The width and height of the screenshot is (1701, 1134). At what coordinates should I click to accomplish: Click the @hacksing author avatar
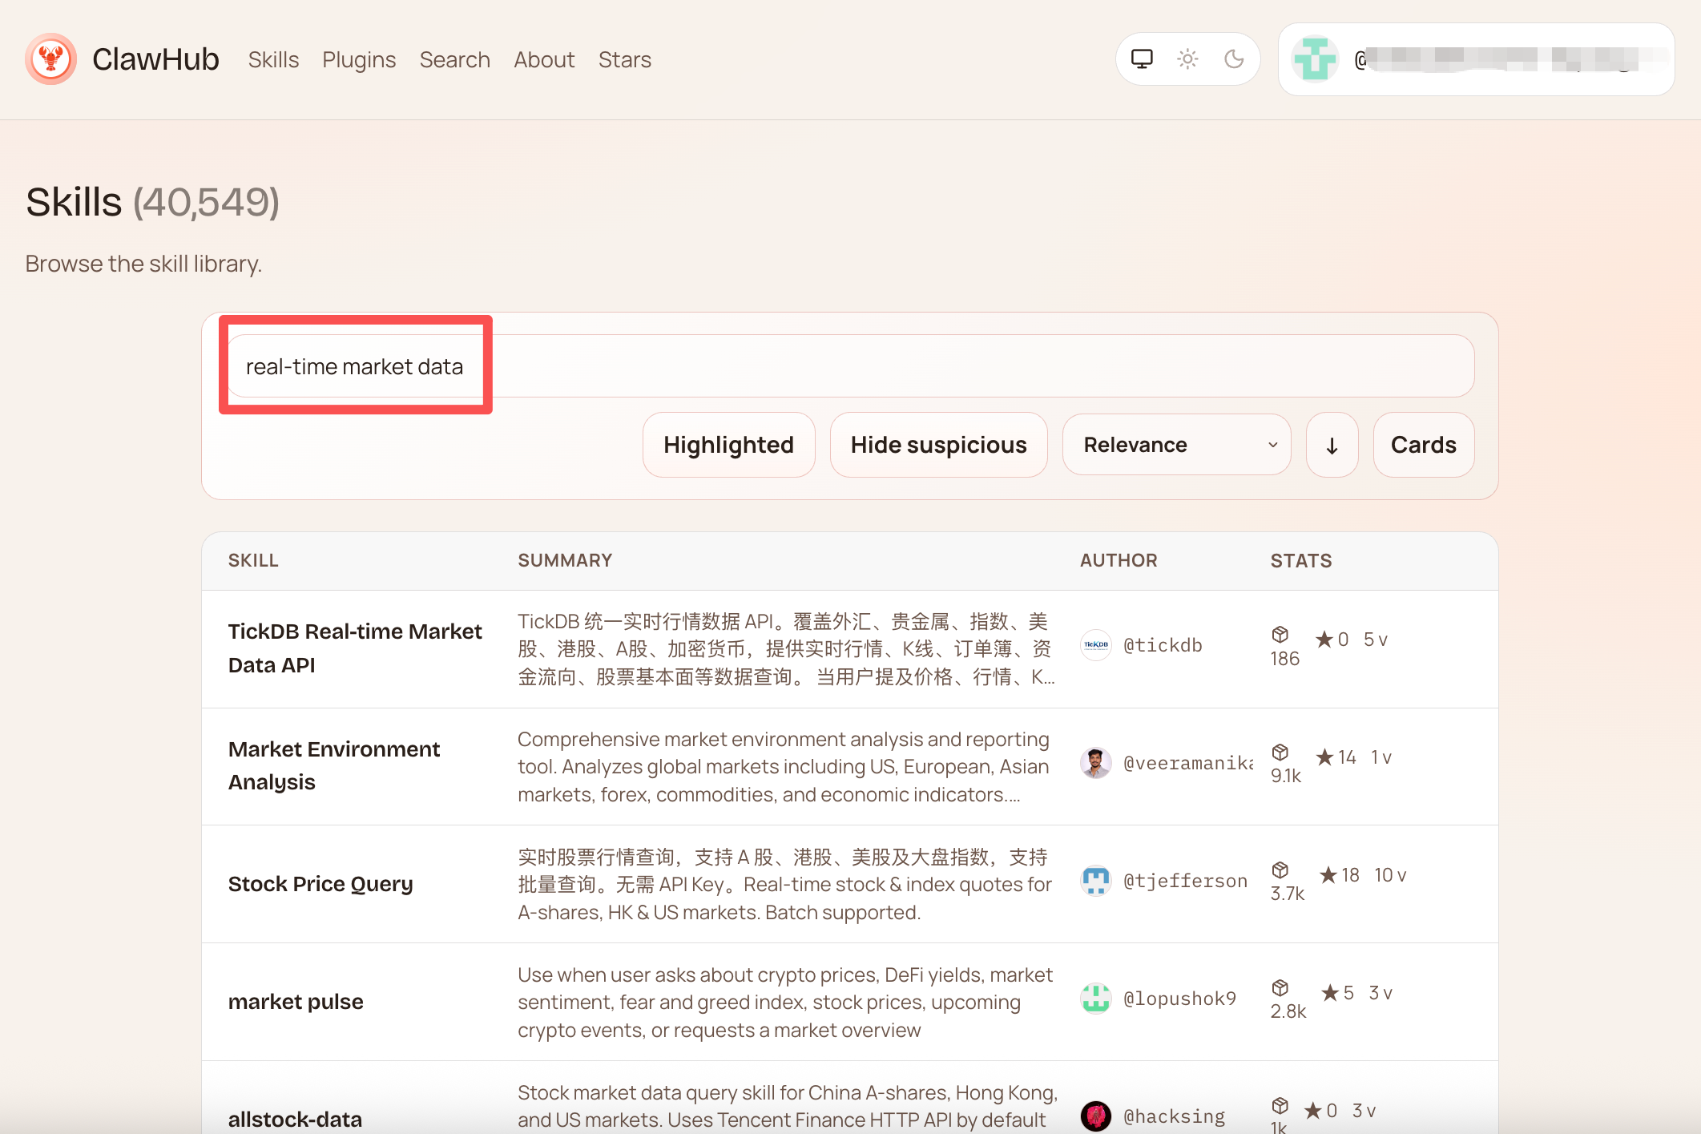[1096, 1116]
